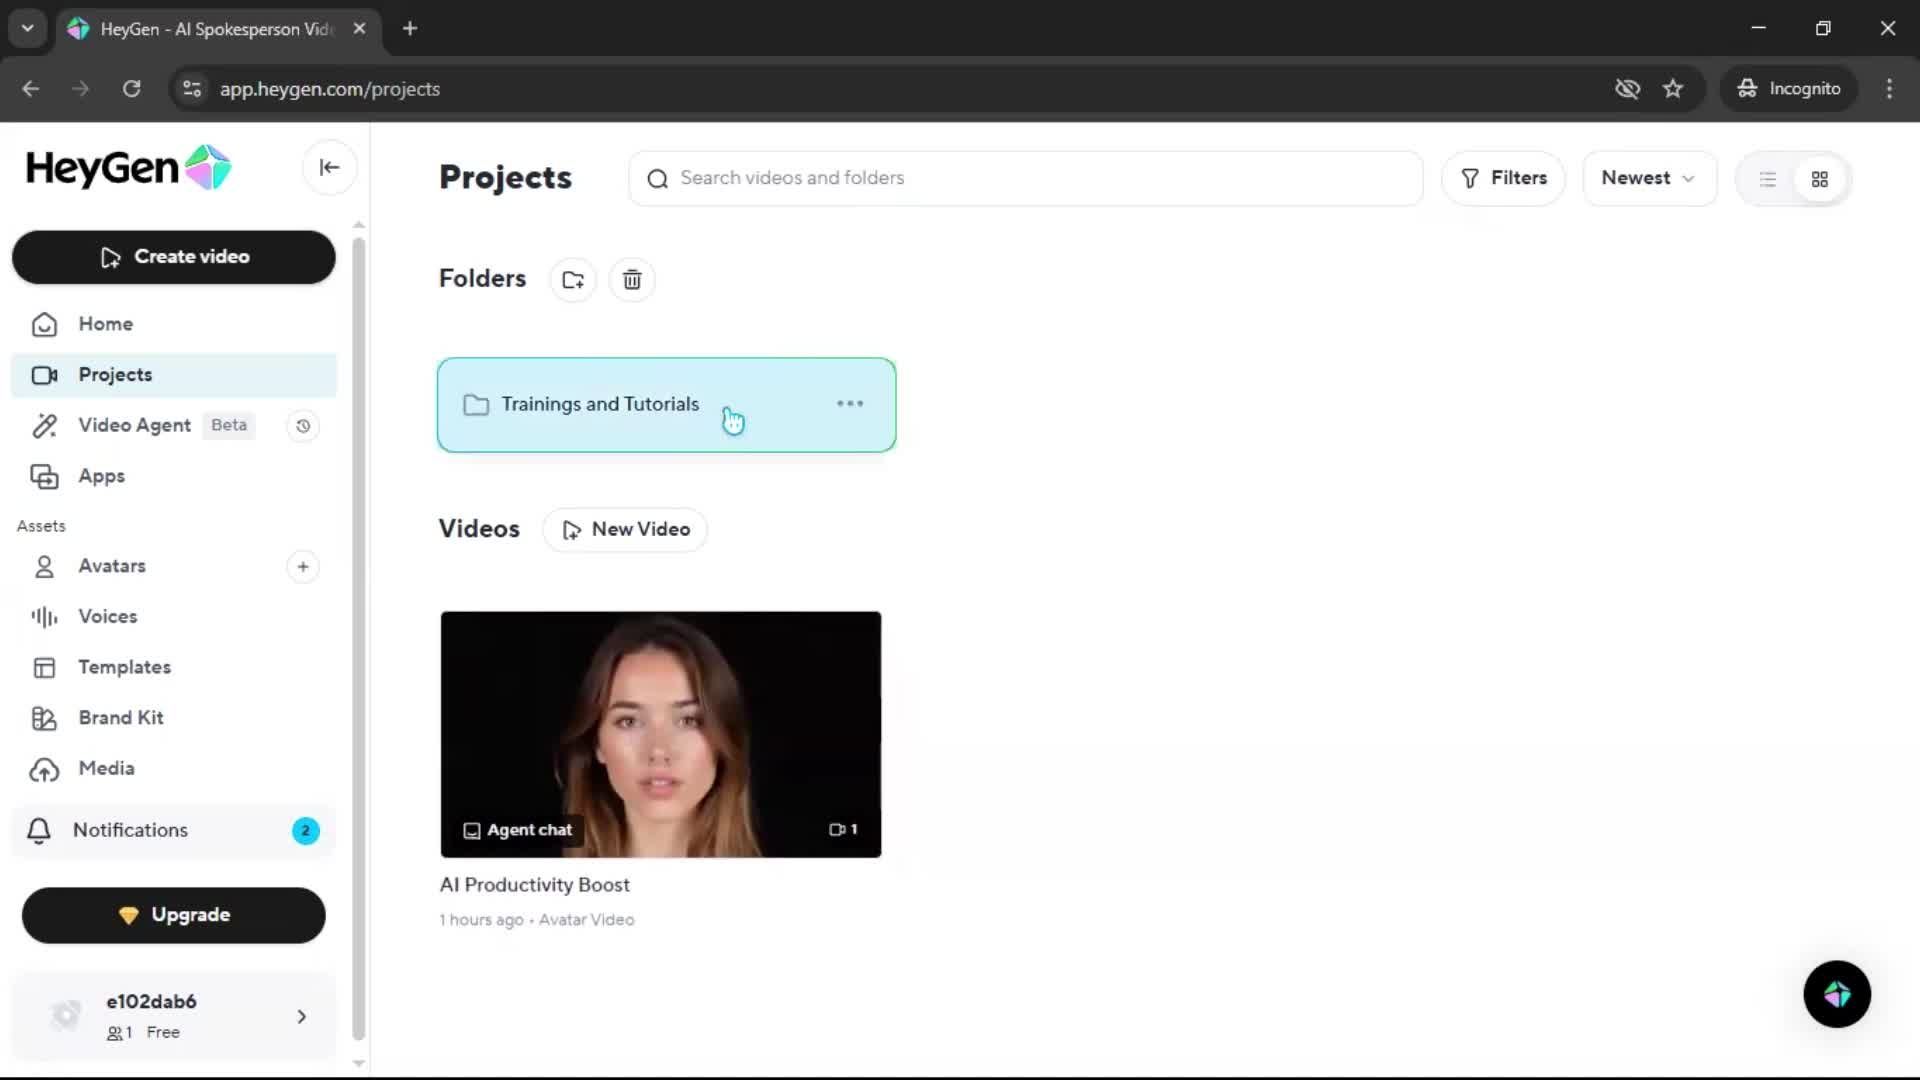Bookmark page with the star icon

click(x=1673, y=89)
